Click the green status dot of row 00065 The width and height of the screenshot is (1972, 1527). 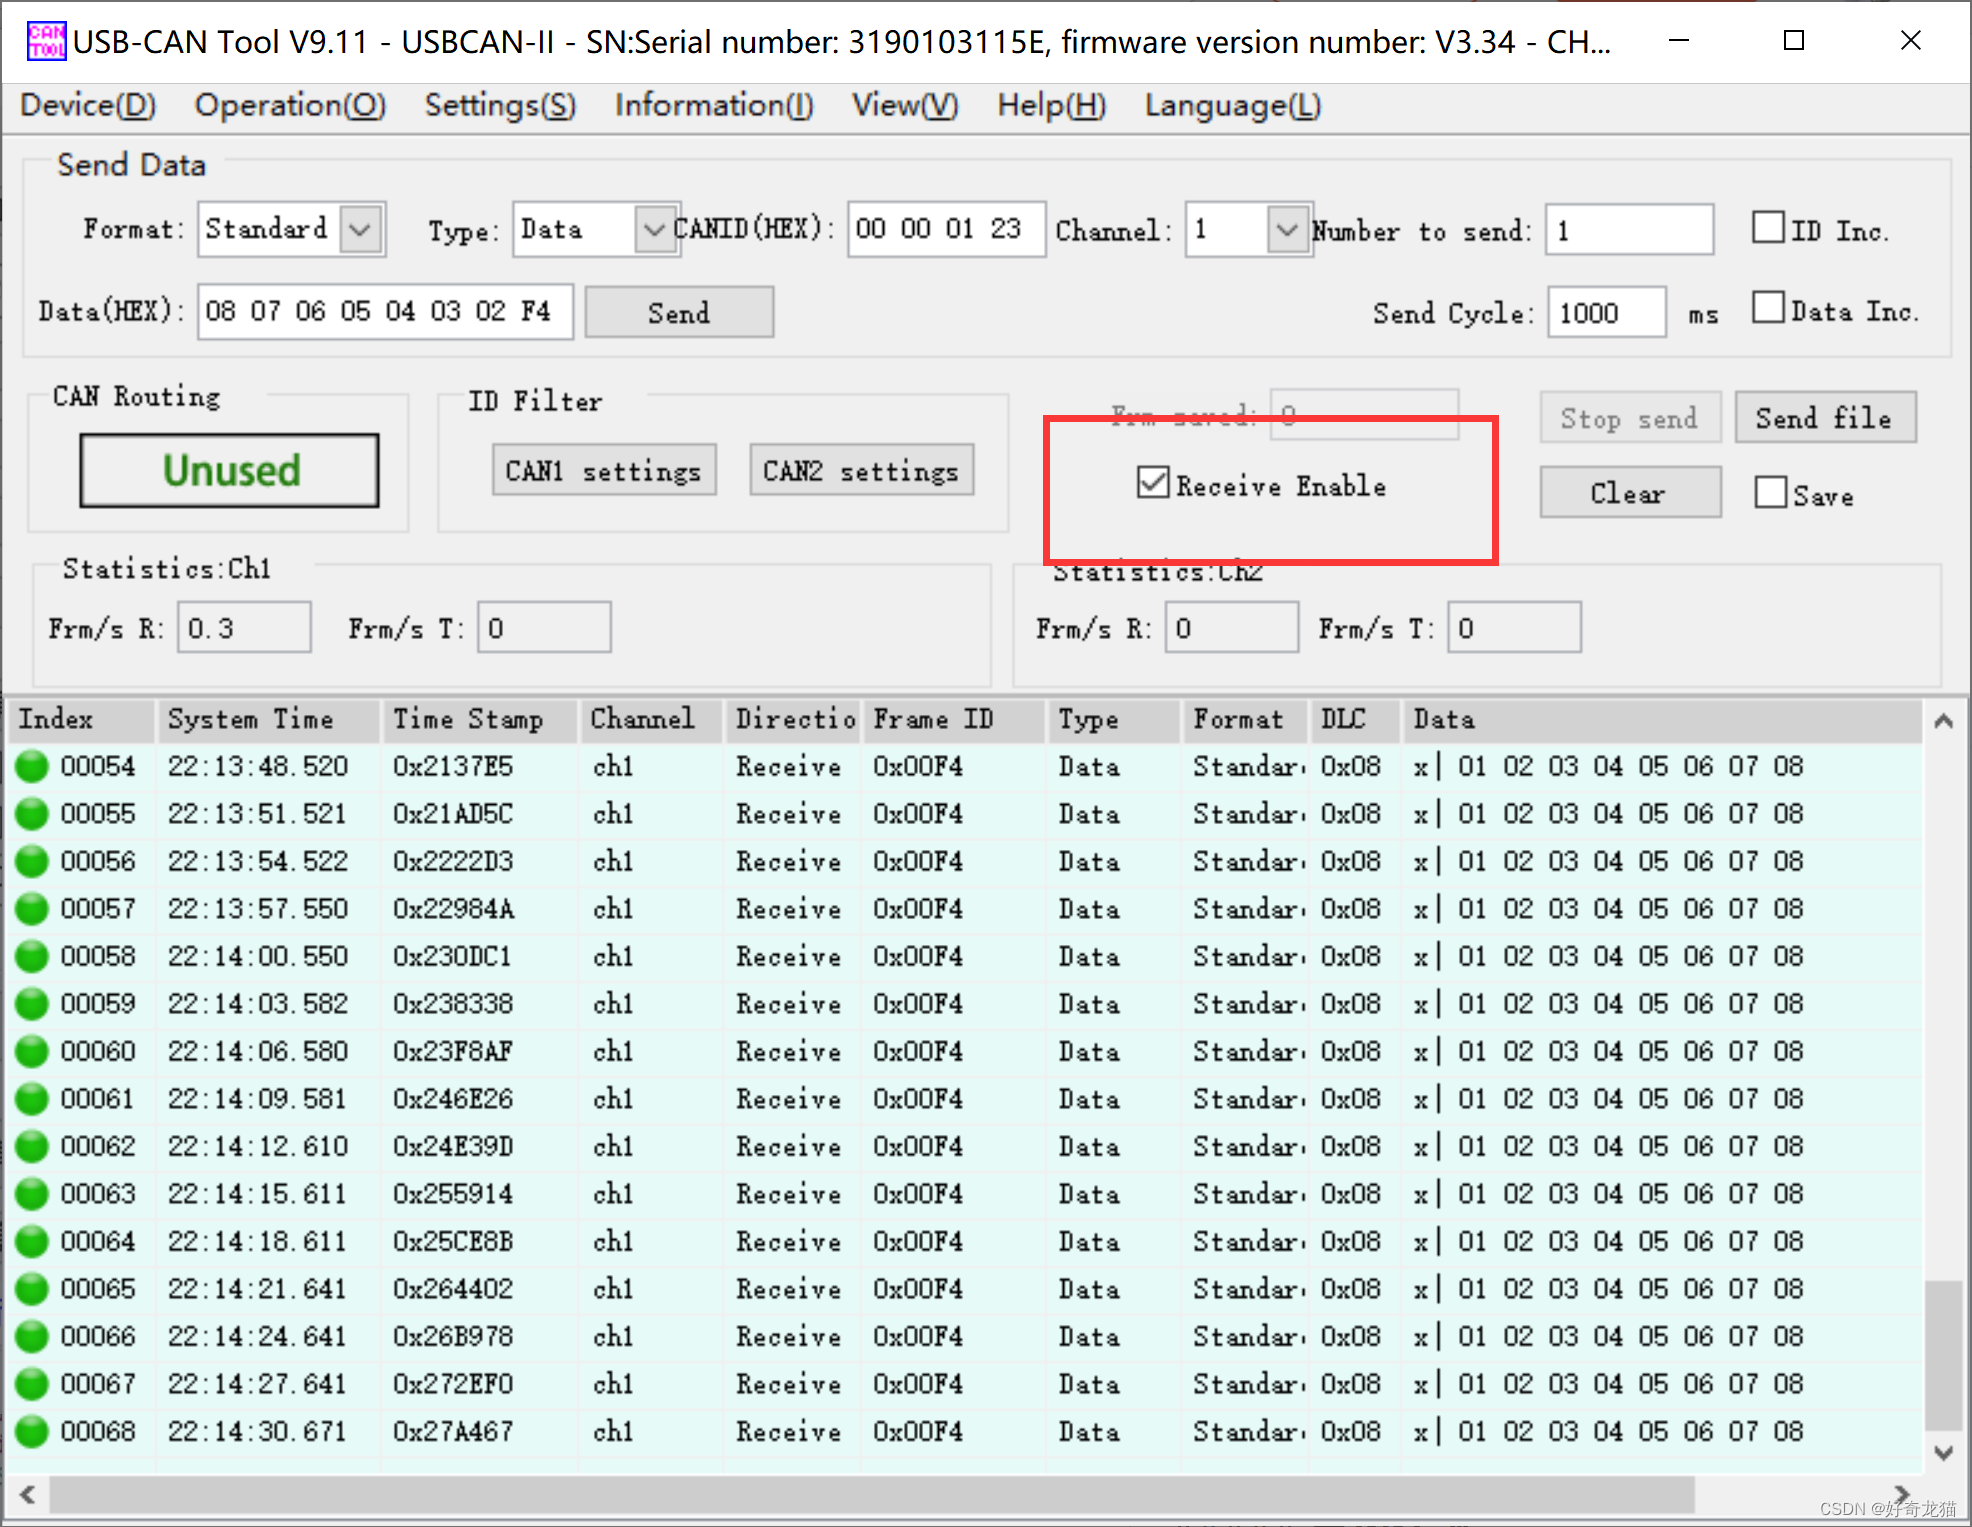tap(32, 1289)
